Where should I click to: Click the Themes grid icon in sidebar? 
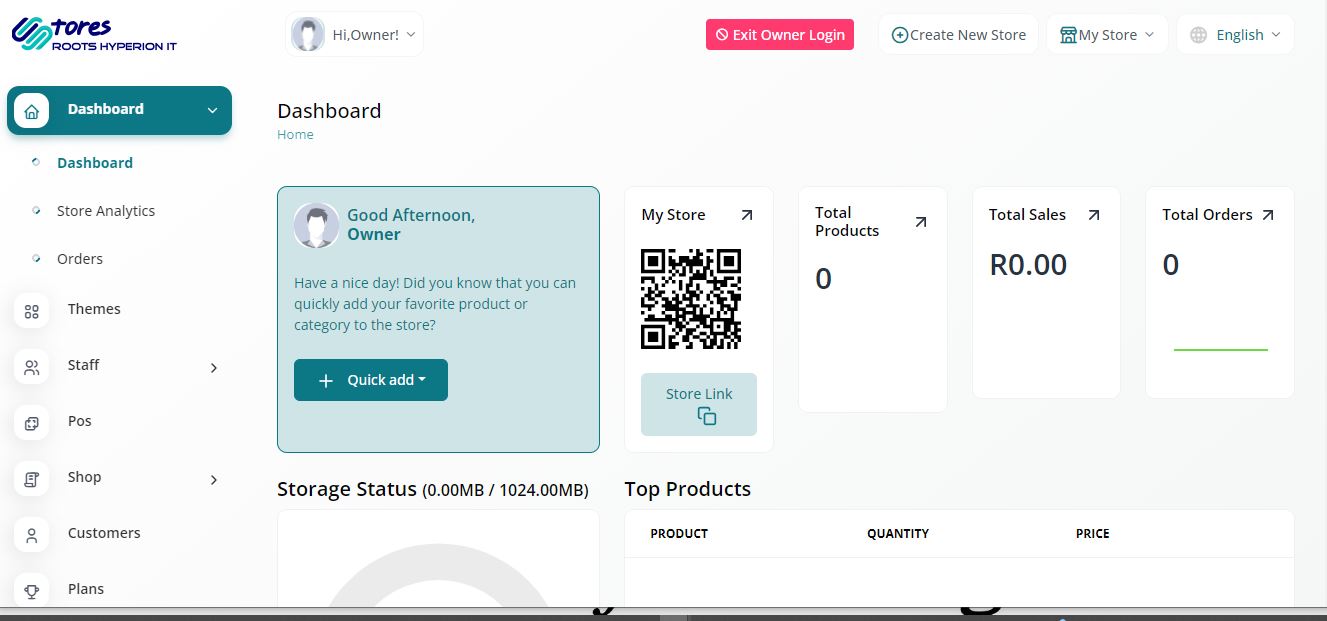[x=31, y=311]
